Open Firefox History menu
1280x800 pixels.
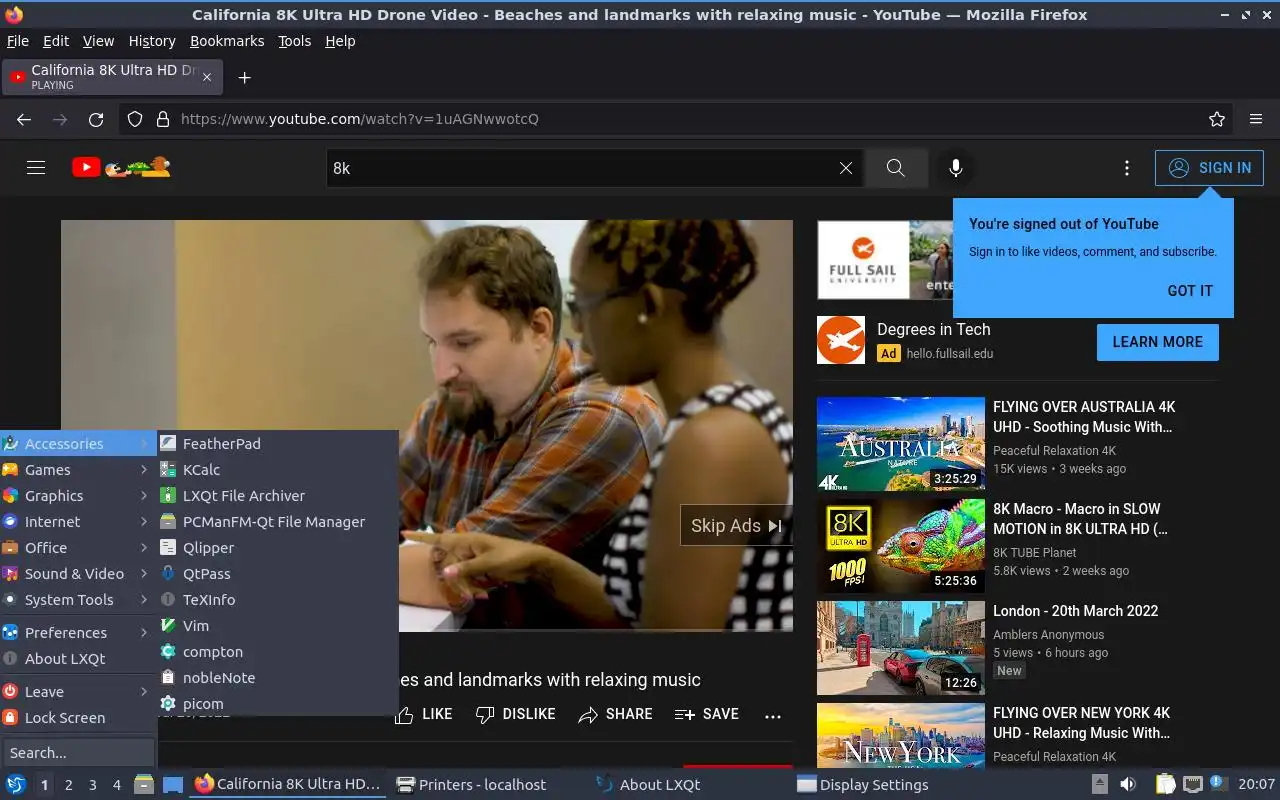[x=152, y=41]
